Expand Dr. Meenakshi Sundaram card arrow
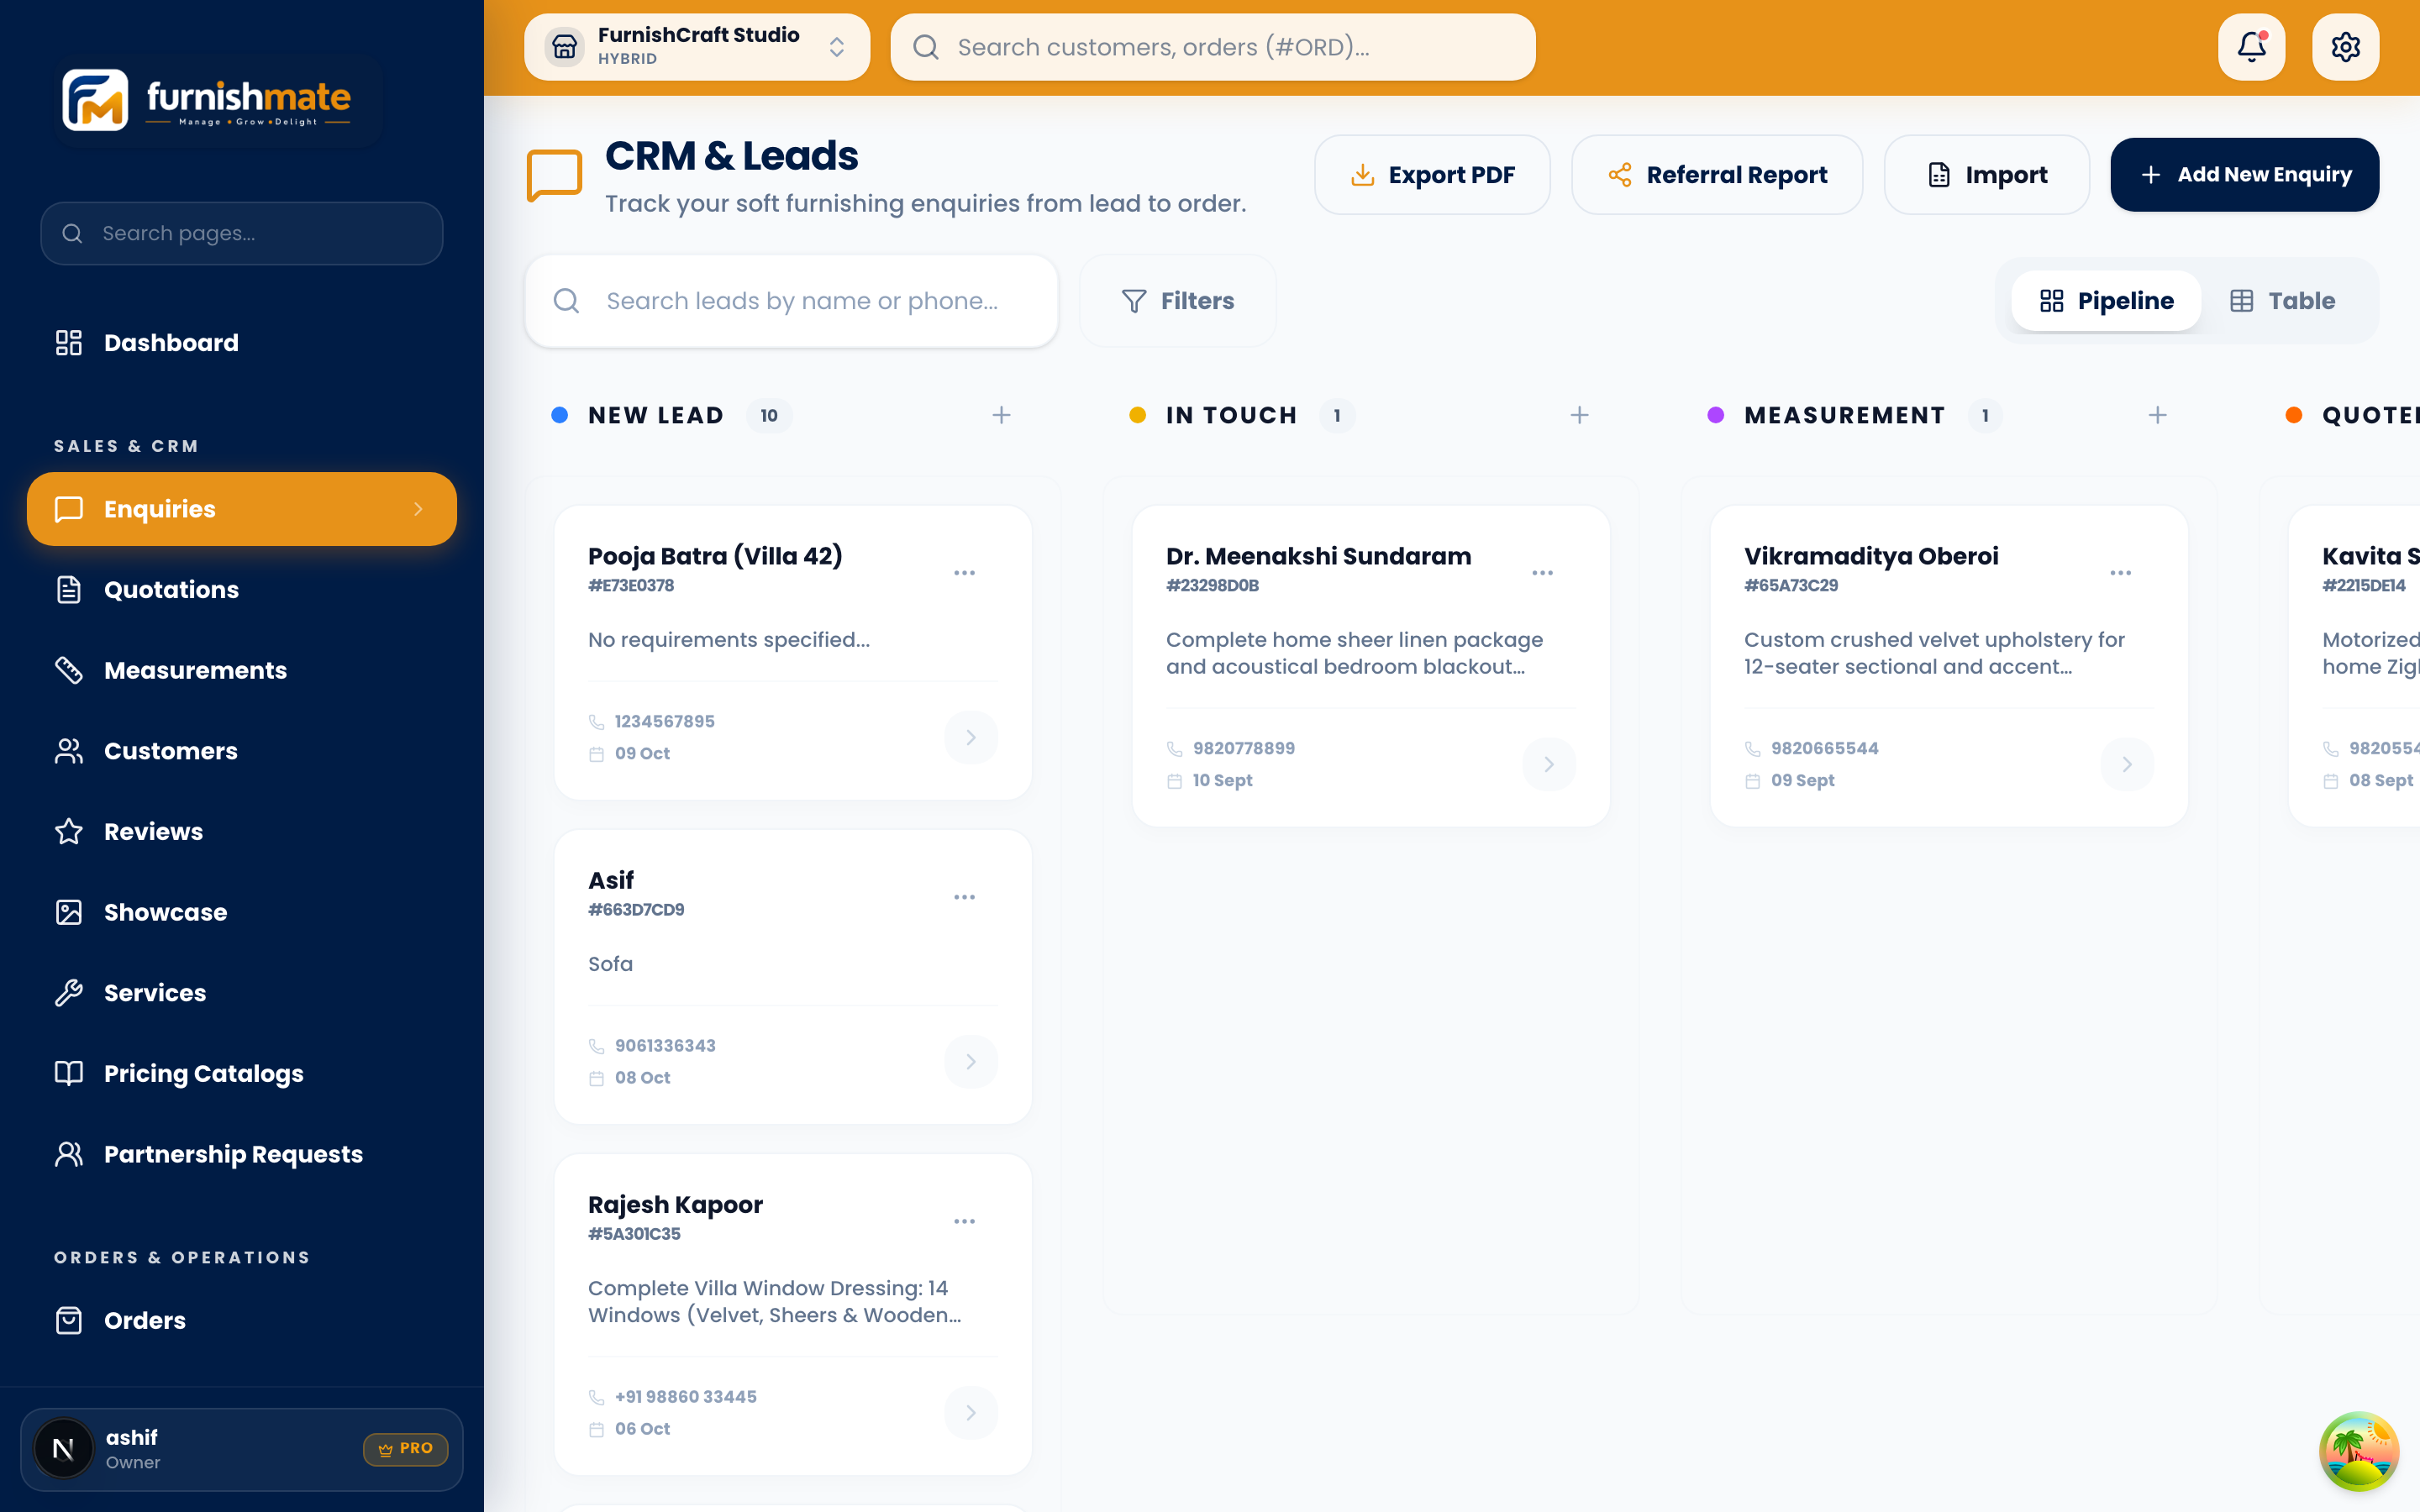Viewport: 2420px width, 1512px height. click(x=1548, y=764)
